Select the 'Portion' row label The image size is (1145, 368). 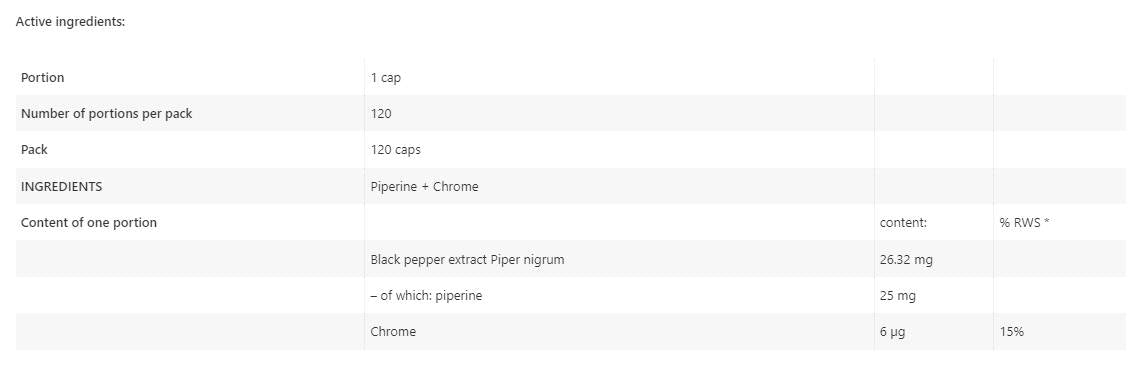42,77
